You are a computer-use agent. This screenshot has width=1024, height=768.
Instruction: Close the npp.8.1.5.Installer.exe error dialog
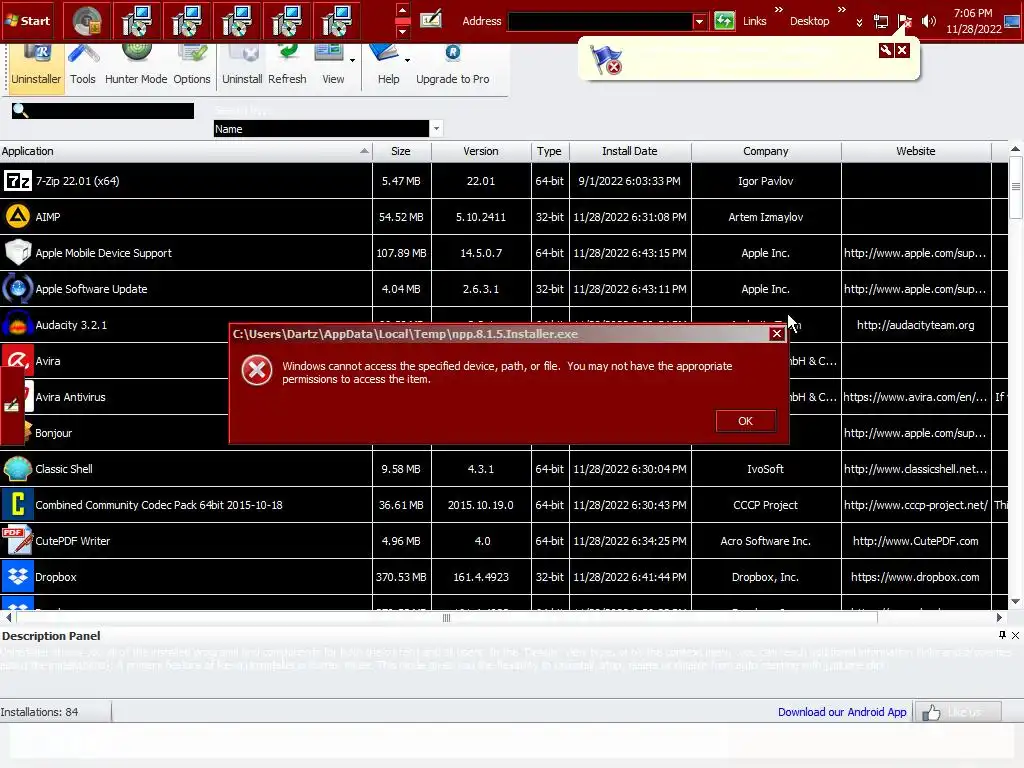coord(776,334)
